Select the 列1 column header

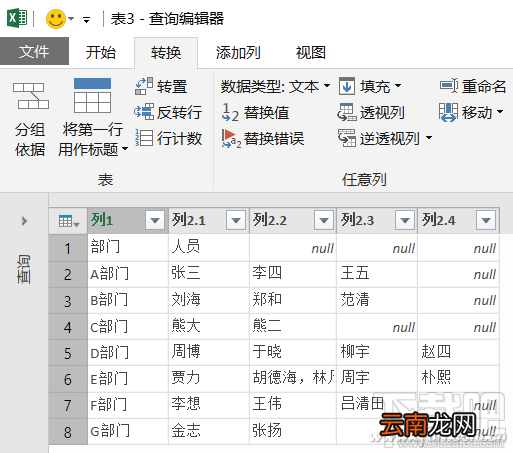[x=128, y=220]
